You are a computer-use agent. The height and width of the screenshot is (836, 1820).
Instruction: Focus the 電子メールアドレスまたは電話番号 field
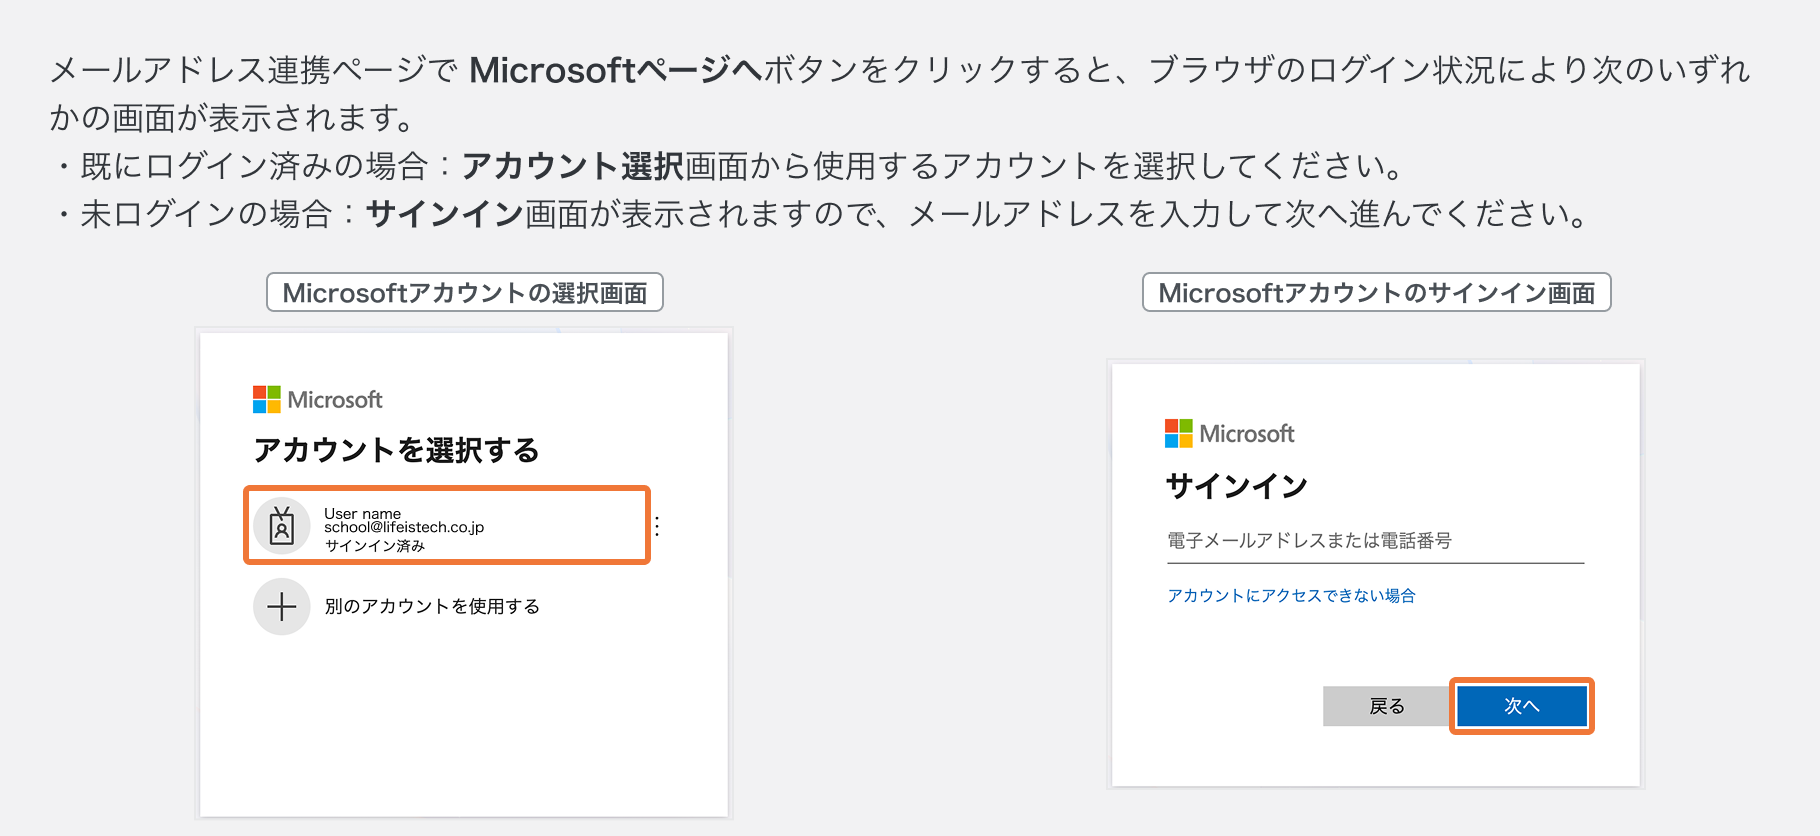pos(1375,541)
